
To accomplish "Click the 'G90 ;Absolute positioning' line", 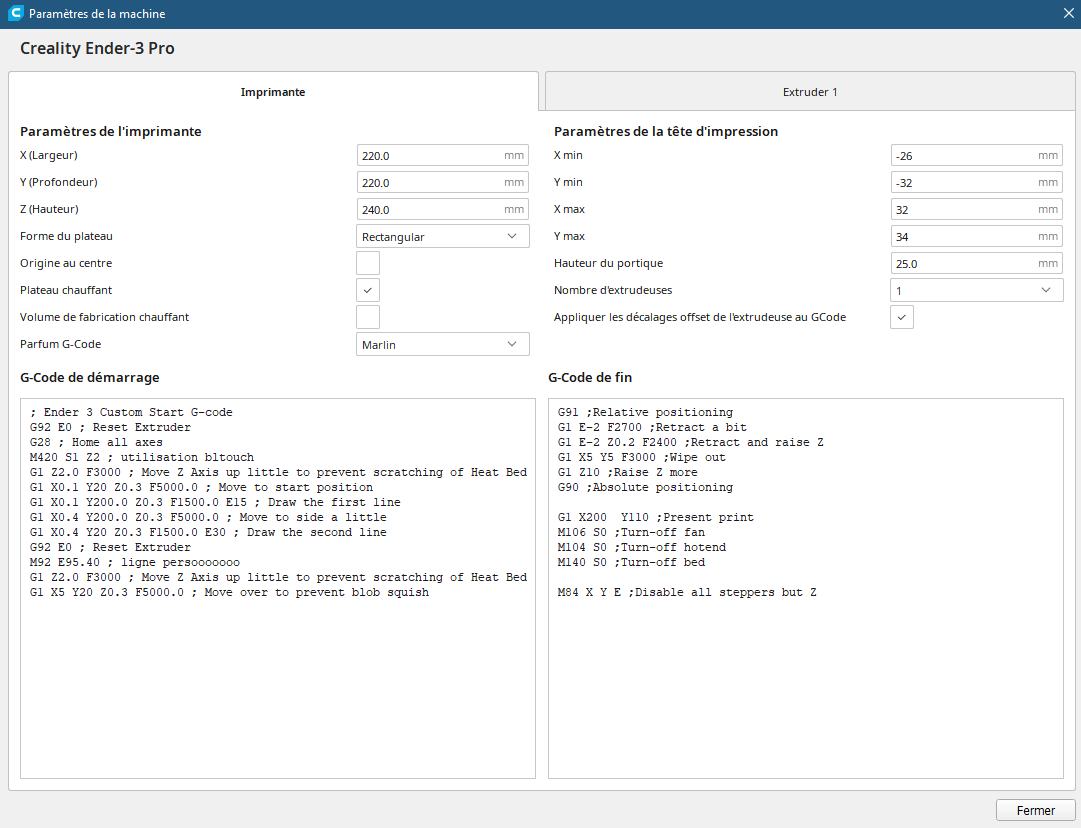I will point(645,487).
